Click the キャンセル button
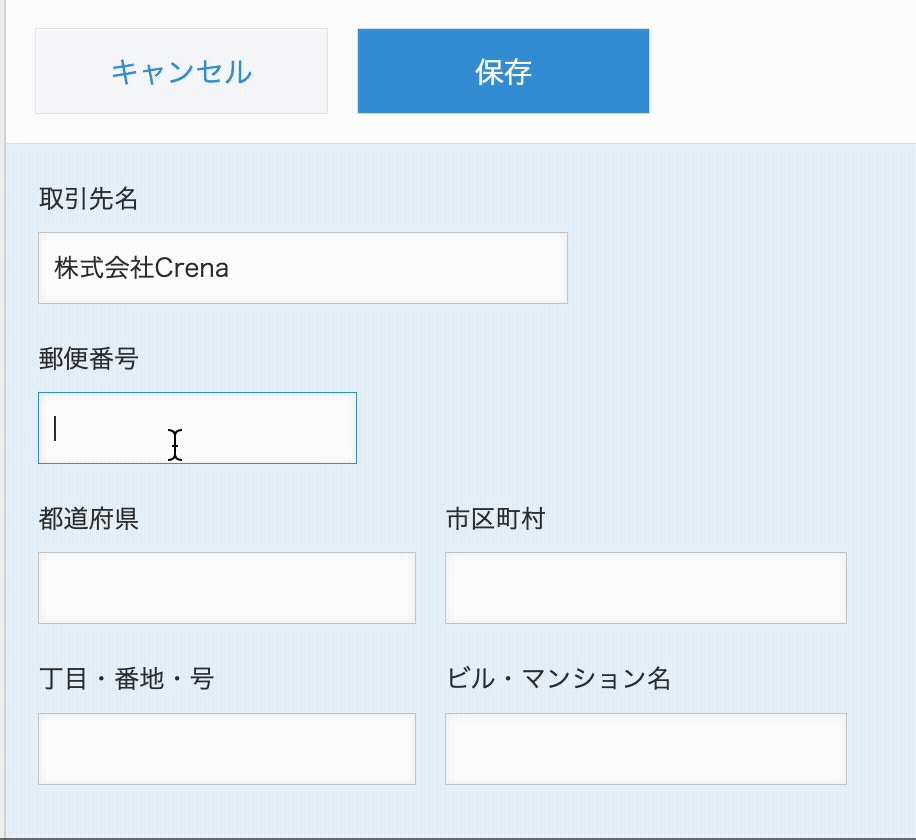 (x=181, y=71)
